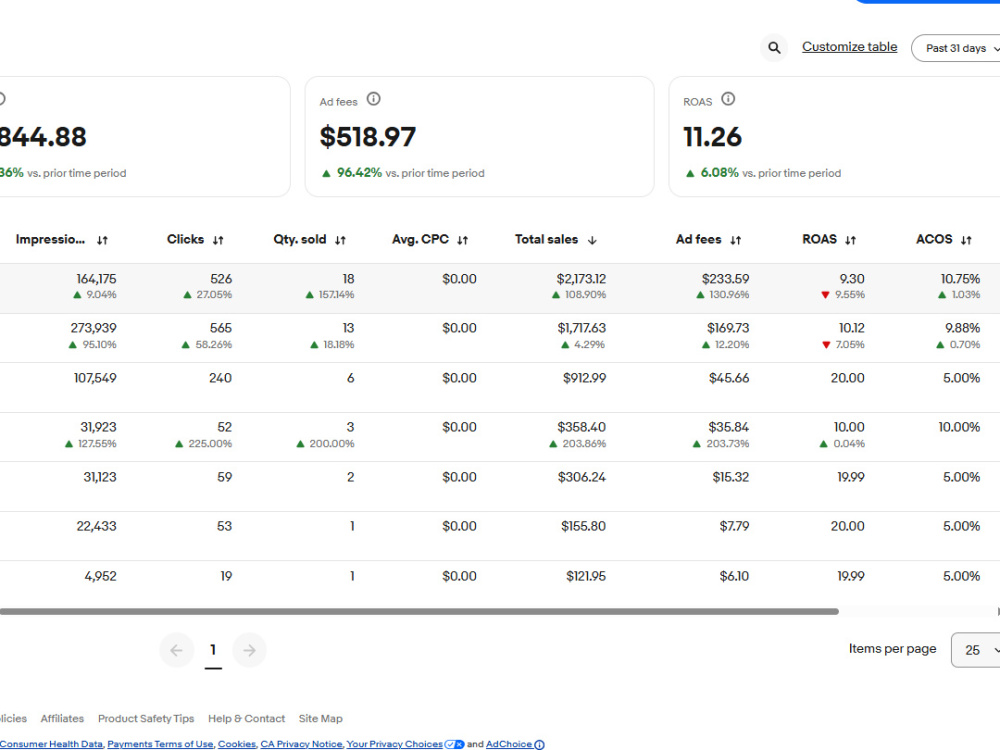
Task: Click the AdChoice link
Action: coord(509,744)
